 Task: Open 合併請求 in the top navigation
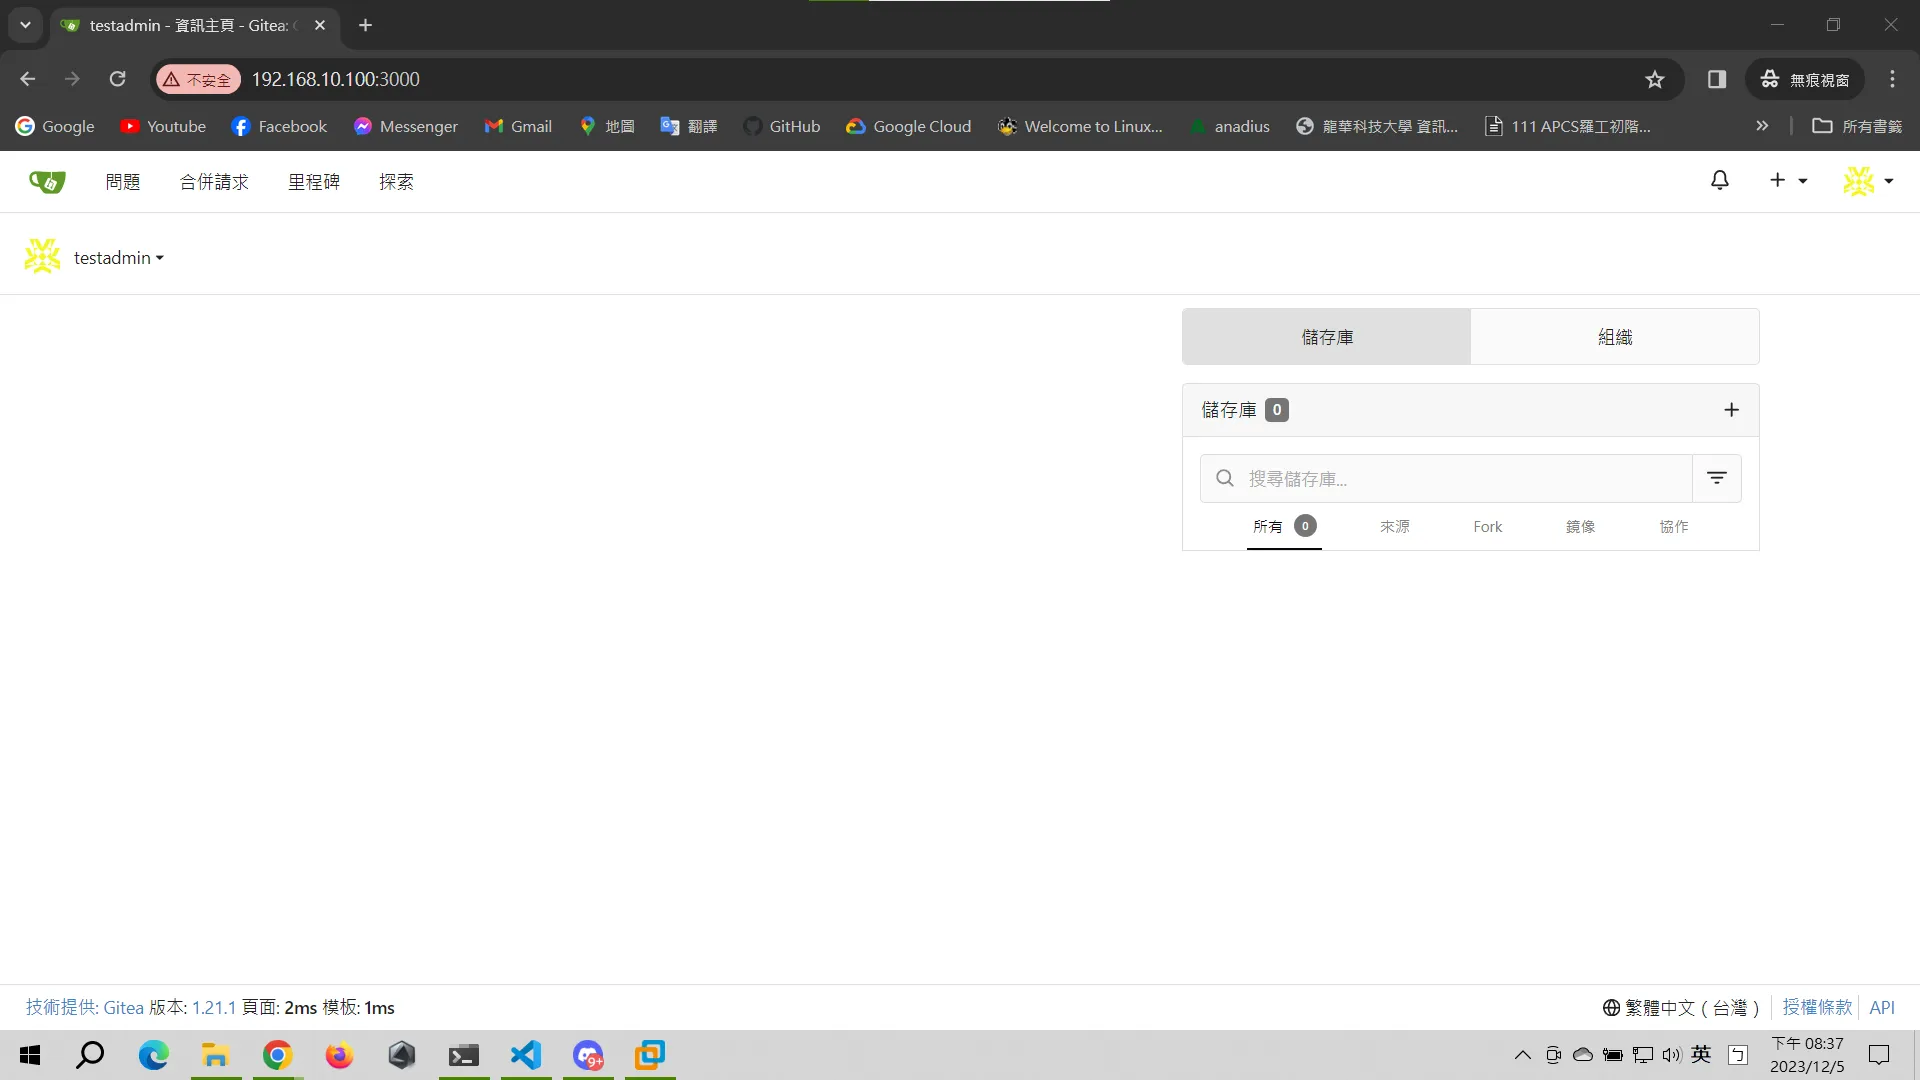click(214, 182)
